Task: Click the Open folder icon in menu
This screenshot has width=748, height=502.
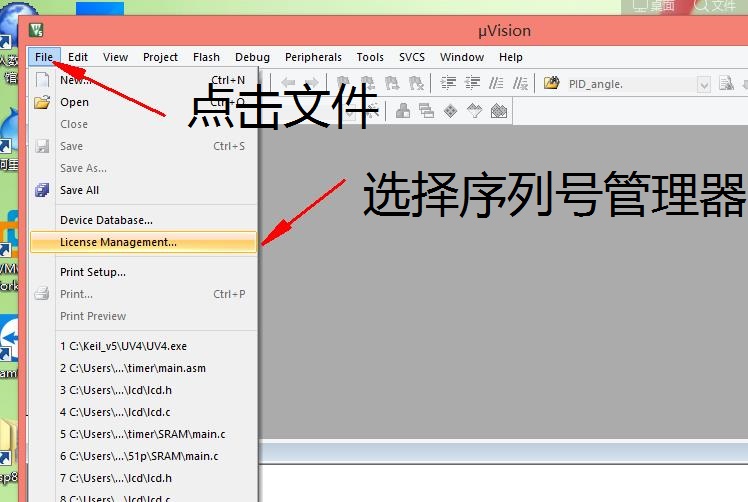Action: click(x=42, y=102)
